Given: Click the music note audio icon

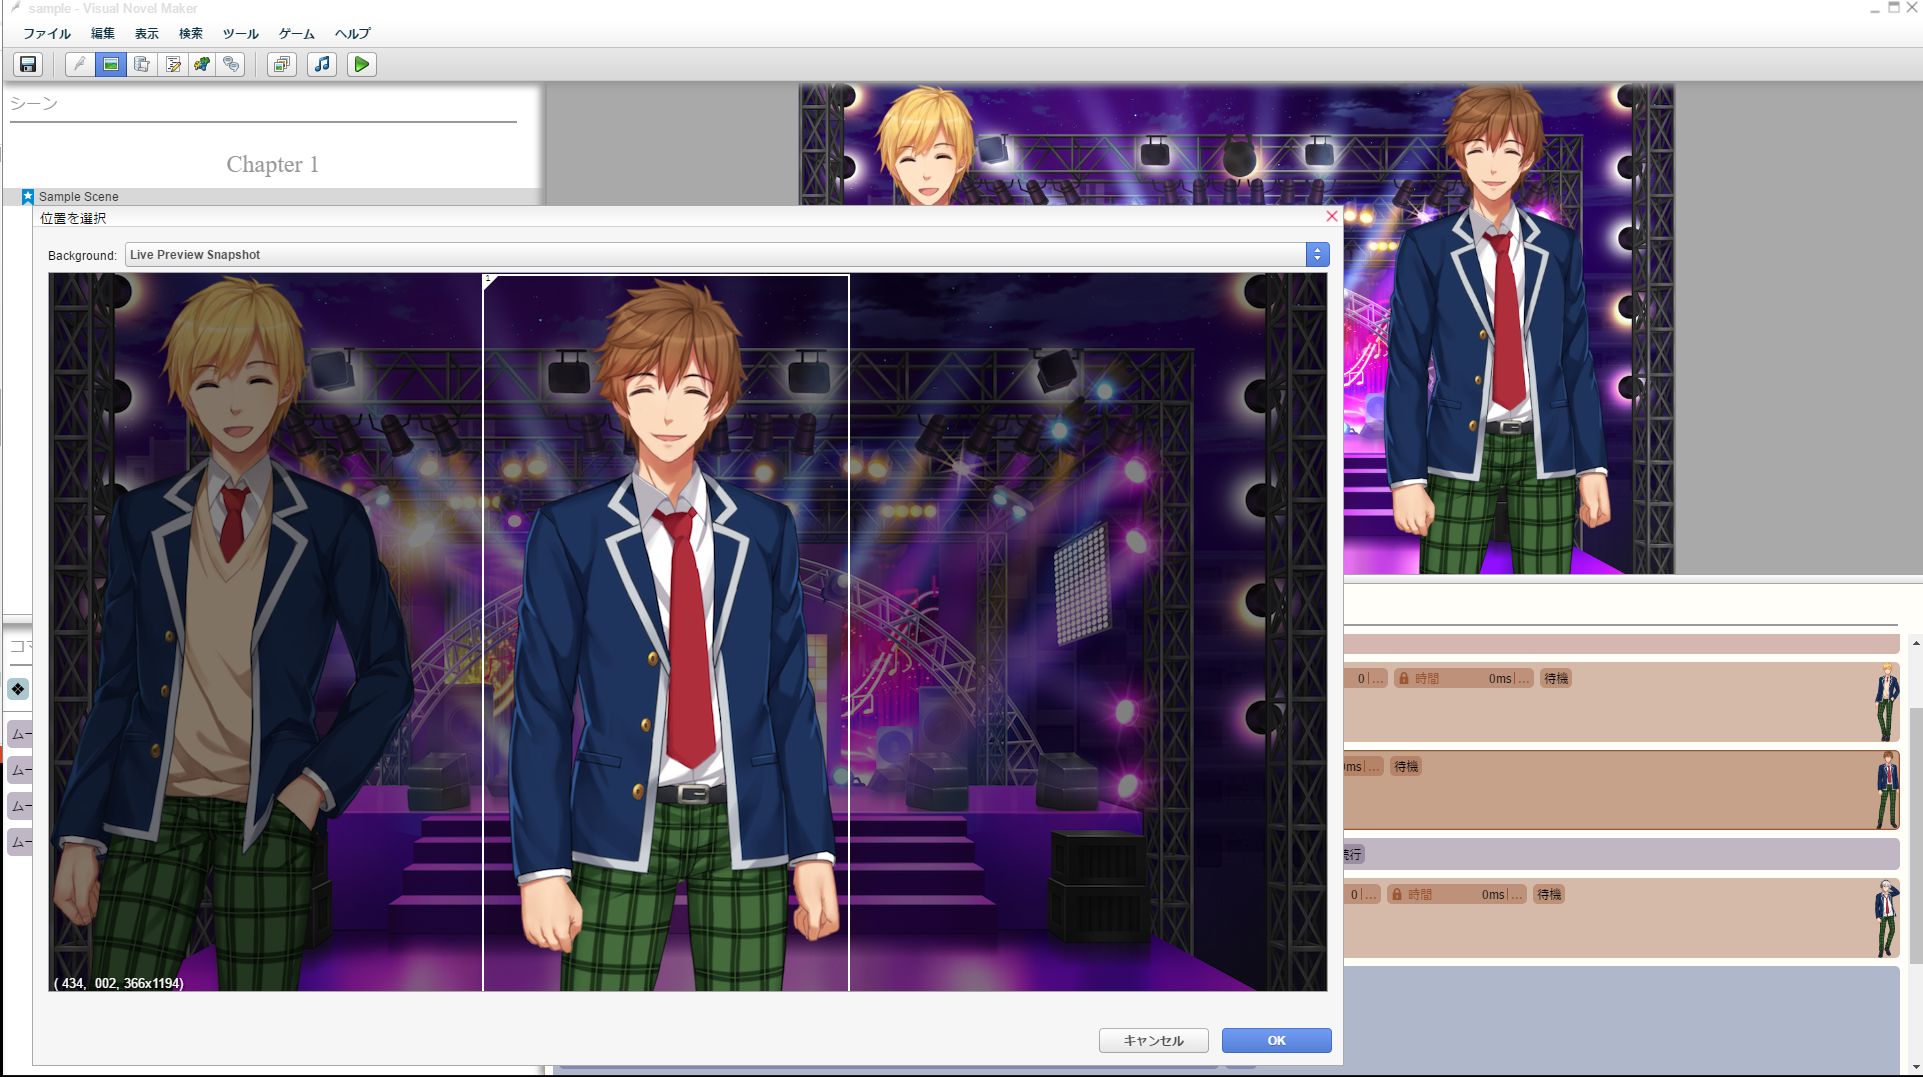Looking at the screenshot, I should coord(322,65).
